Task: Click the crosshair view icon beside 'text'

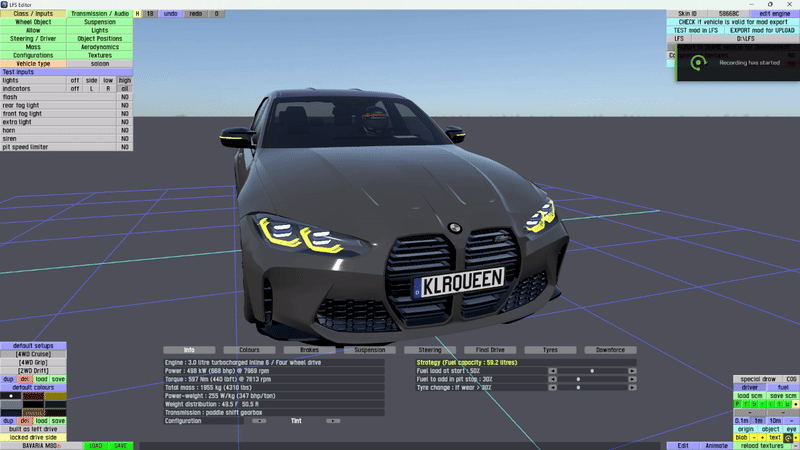Action: click(x=788, y=438)
